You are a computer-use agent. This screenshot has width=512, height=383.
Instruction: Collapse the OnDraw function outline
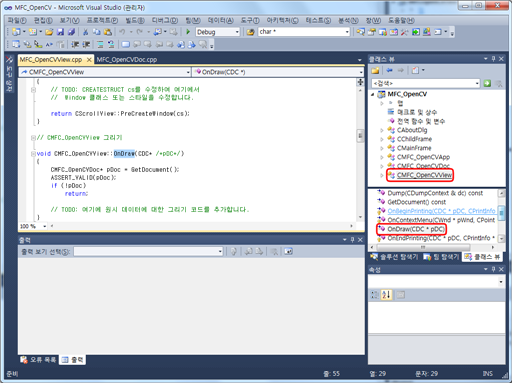click(33, 154)
